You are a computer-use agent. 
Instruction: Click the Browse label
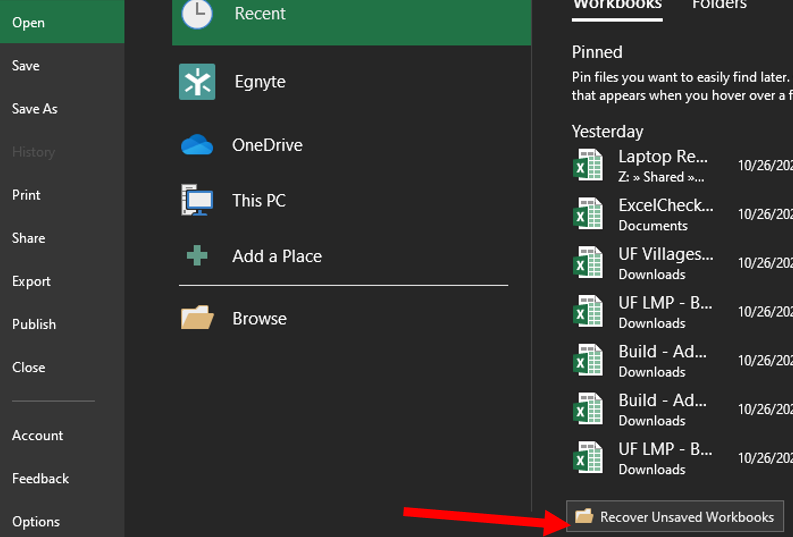tap(259, 319)
